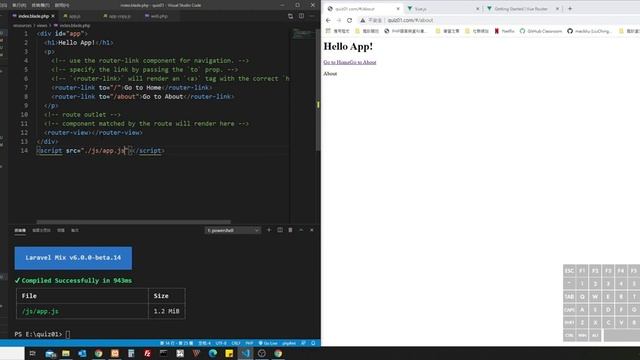640x360 pixels.
Task: Open the terminal app on the taskbar
Action: (164, 353)
